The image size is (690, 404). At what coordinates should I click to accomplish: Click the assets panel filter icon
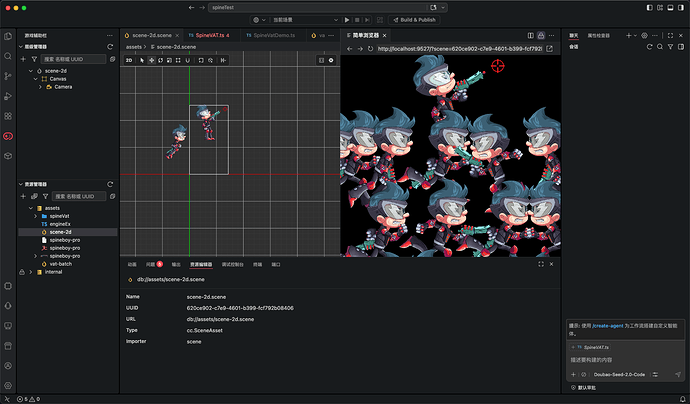[45, 196]
